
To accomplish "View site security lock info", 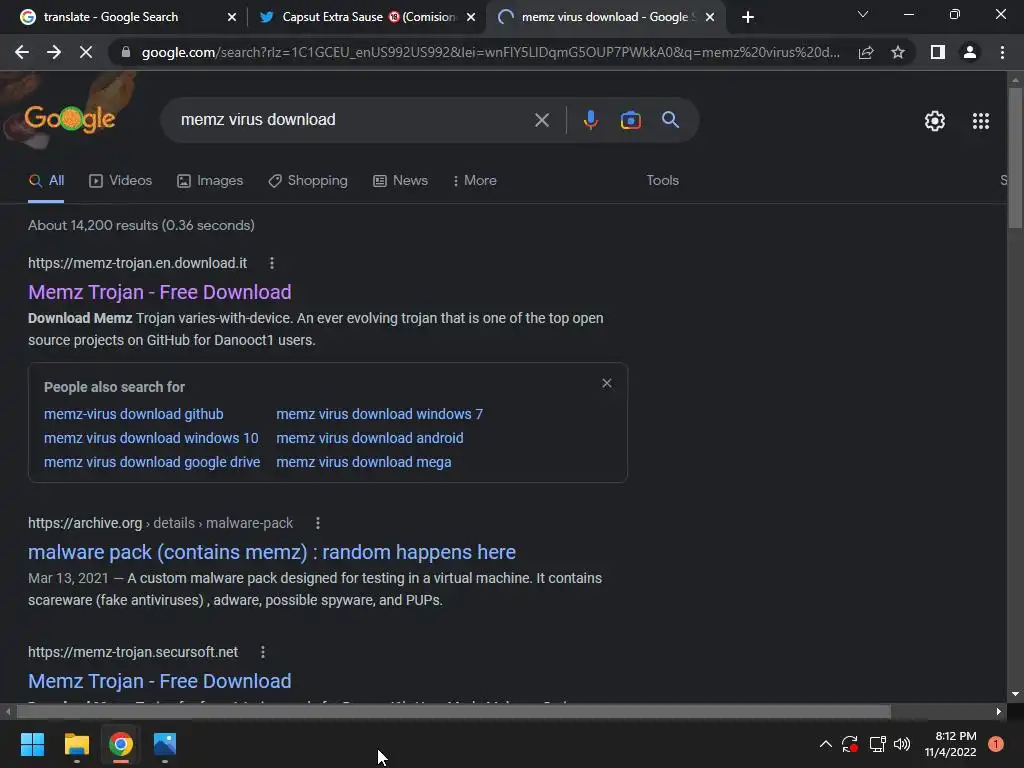I will click(x=125, y=52).
